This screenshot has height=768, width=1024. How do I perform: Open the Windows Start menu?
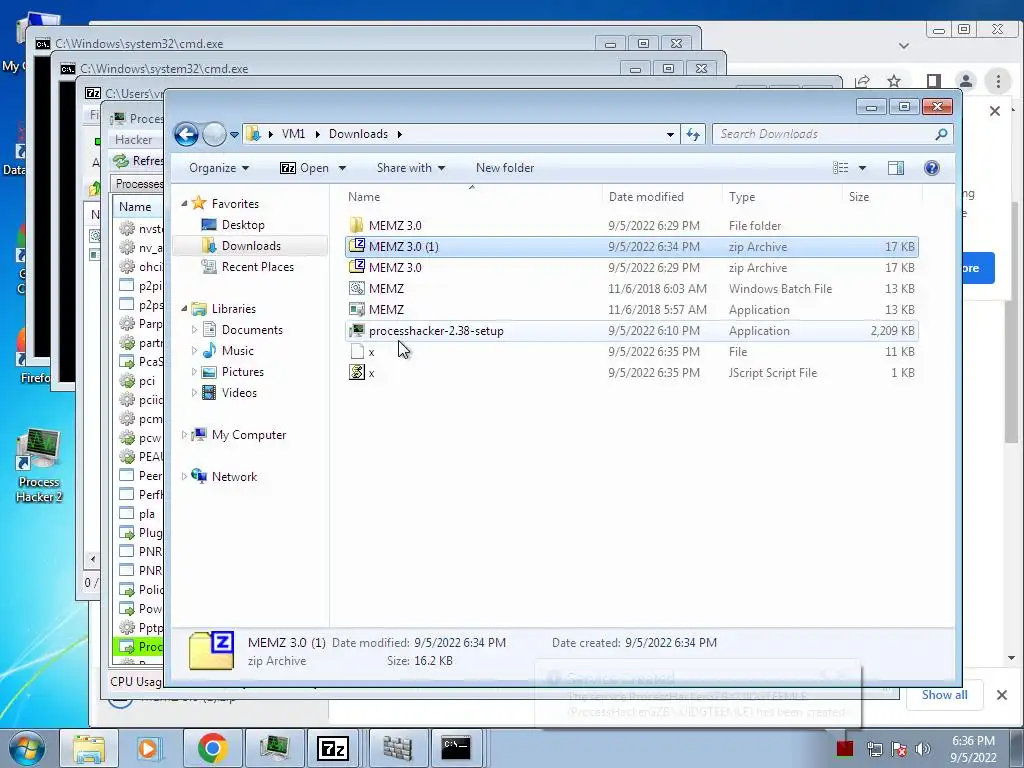point(27,748)
